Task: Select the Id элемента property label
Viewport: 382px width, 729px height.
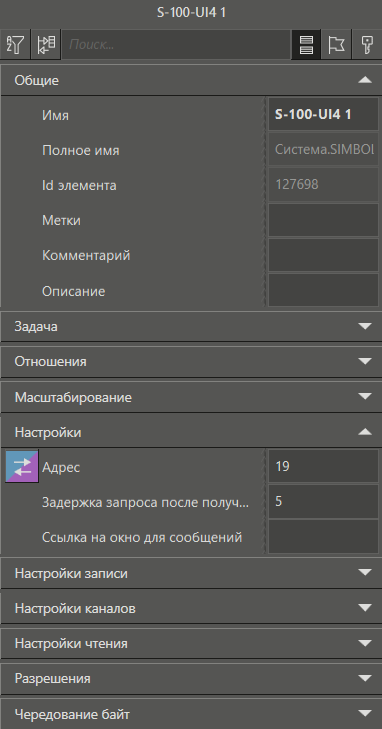Action: coord(79,186)
